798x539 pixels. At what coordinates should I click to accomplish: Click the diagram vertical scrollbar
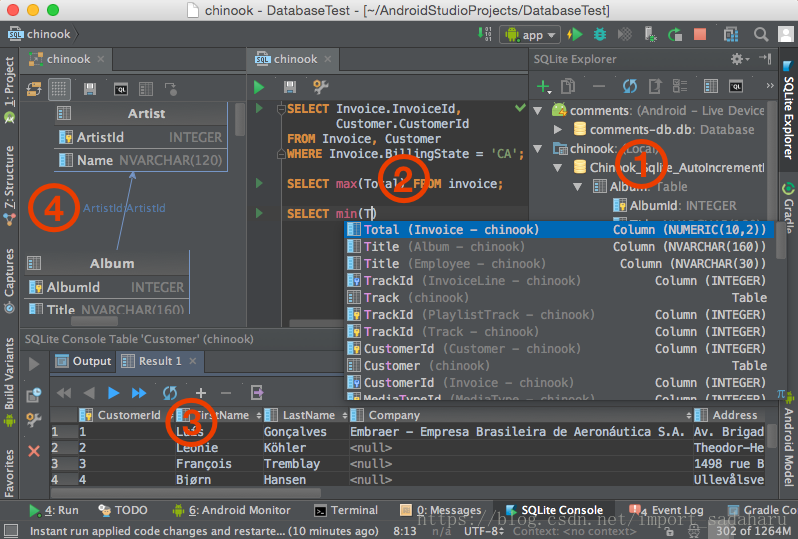[239, 119]
